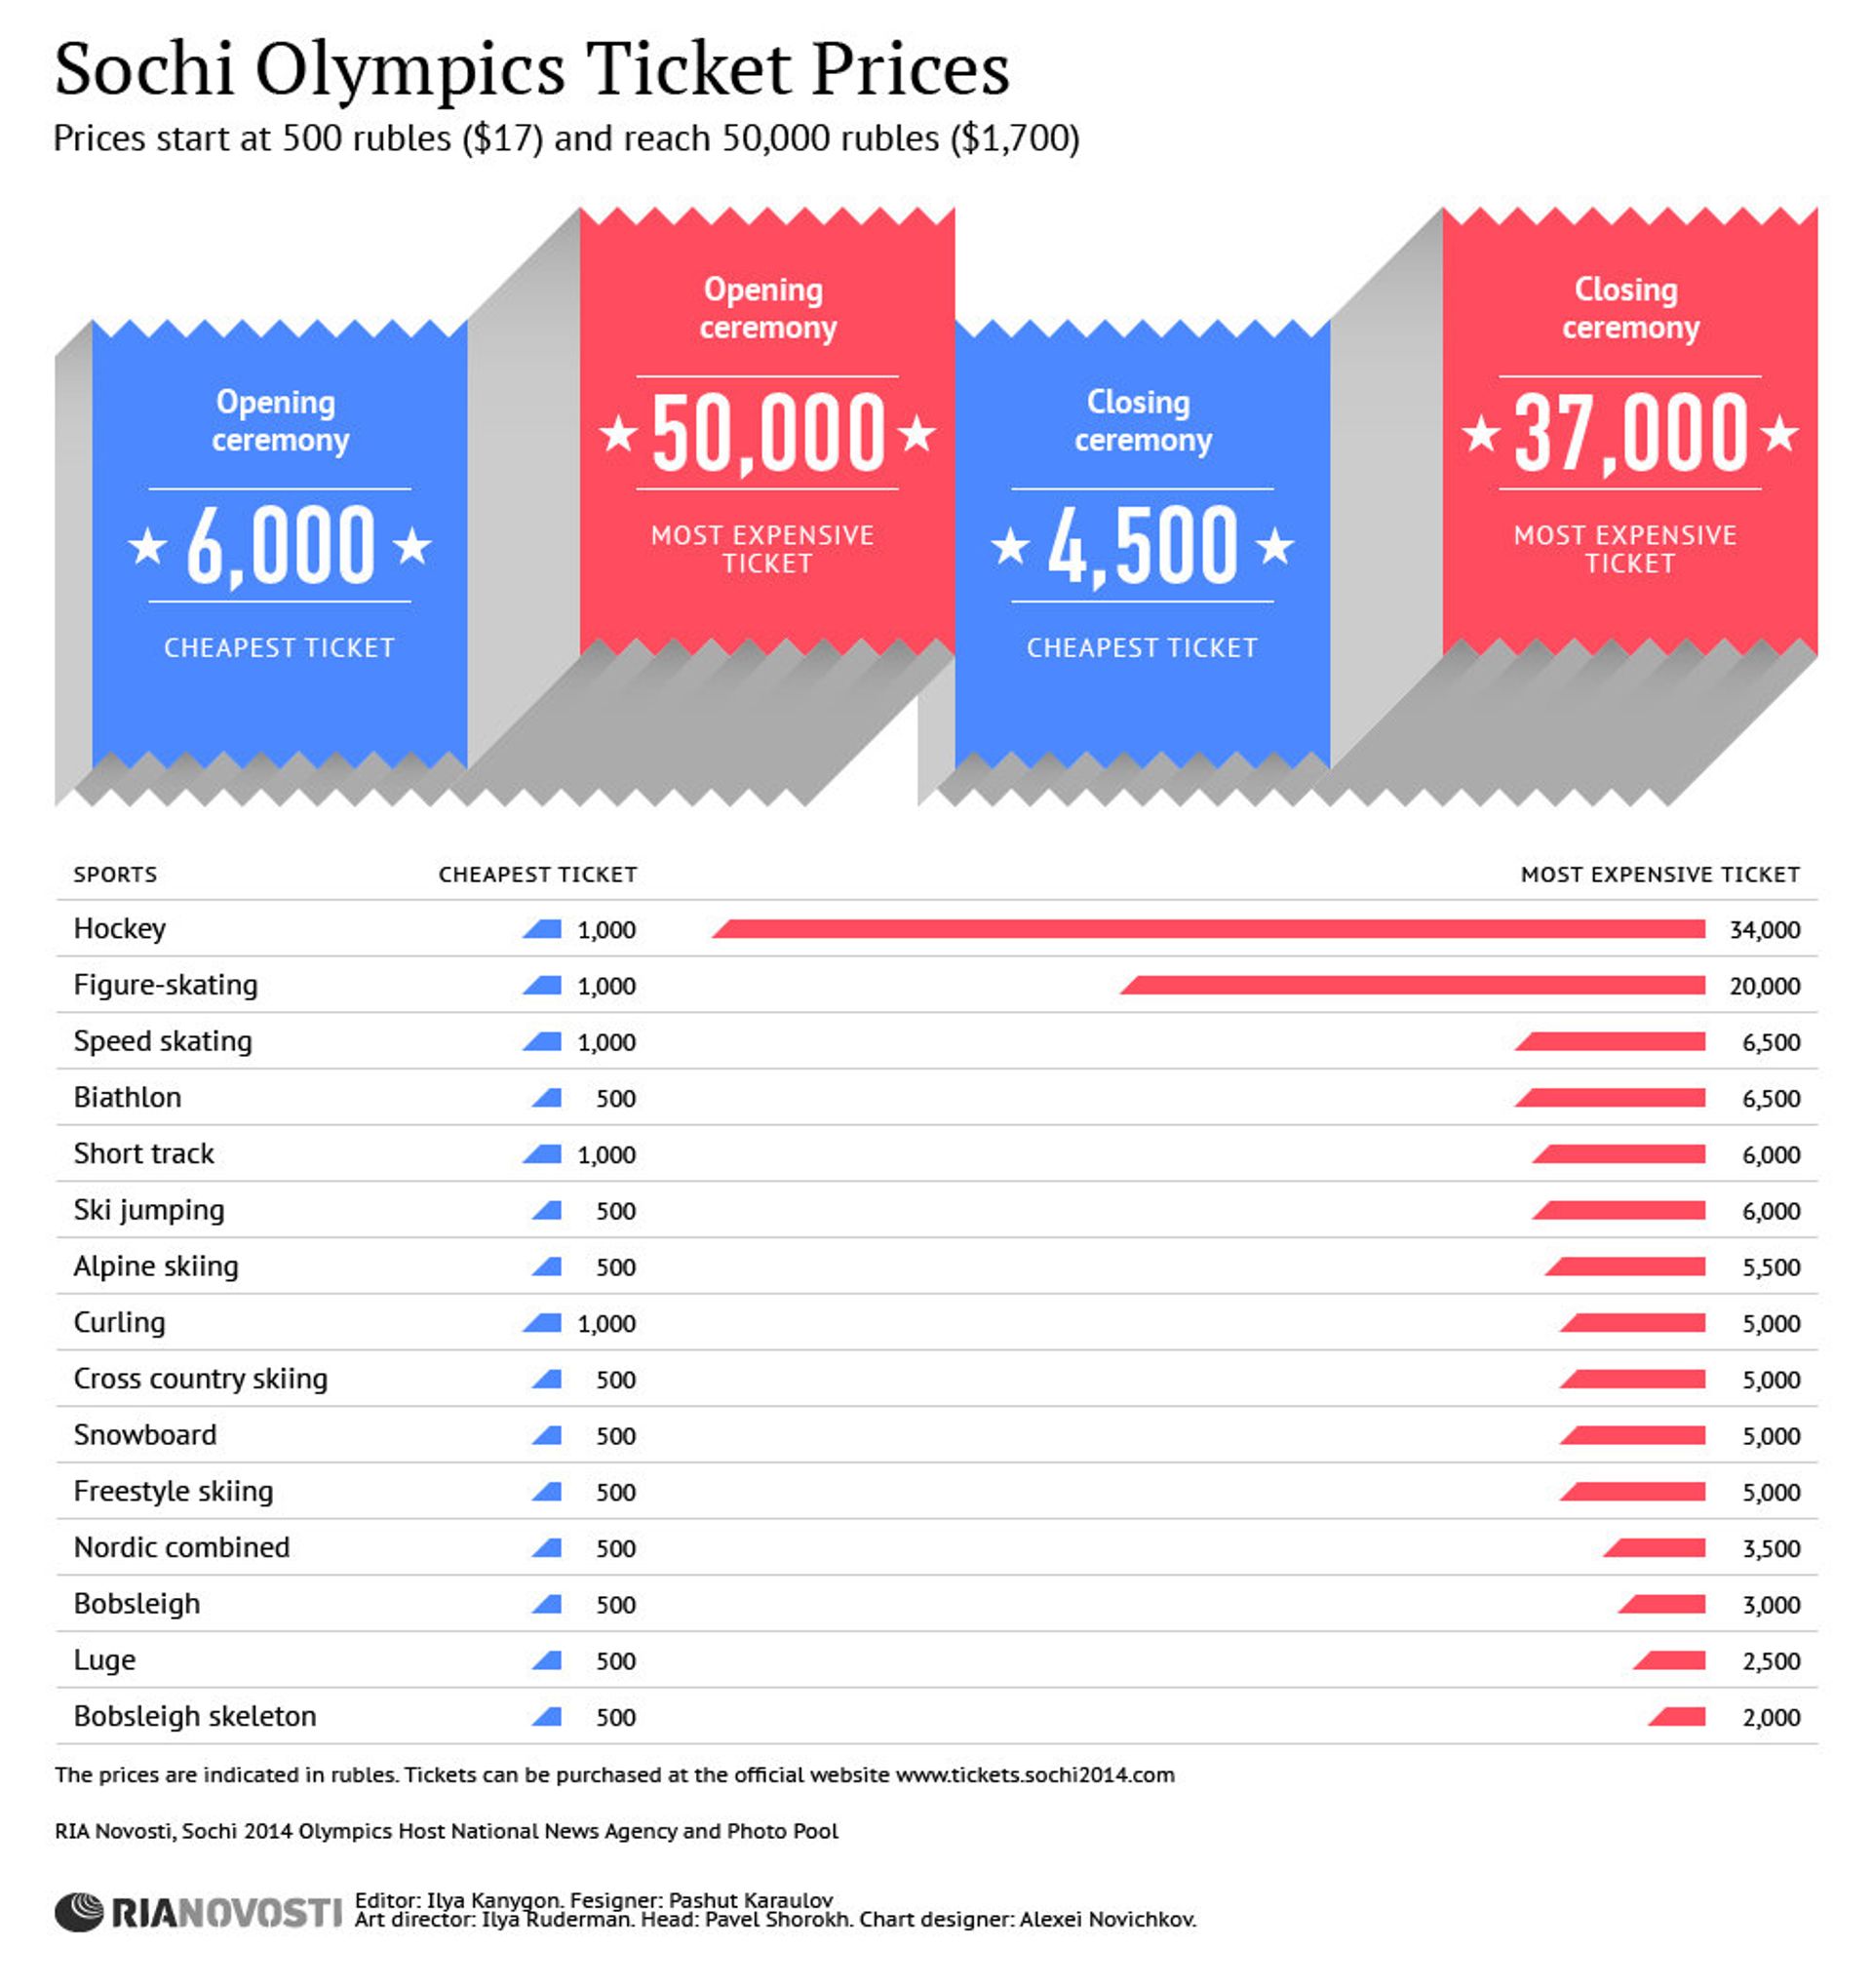Click the MOST EXPENSIVE TICKET column header
This screenshot has width=1872, height=1988.
1660,874
